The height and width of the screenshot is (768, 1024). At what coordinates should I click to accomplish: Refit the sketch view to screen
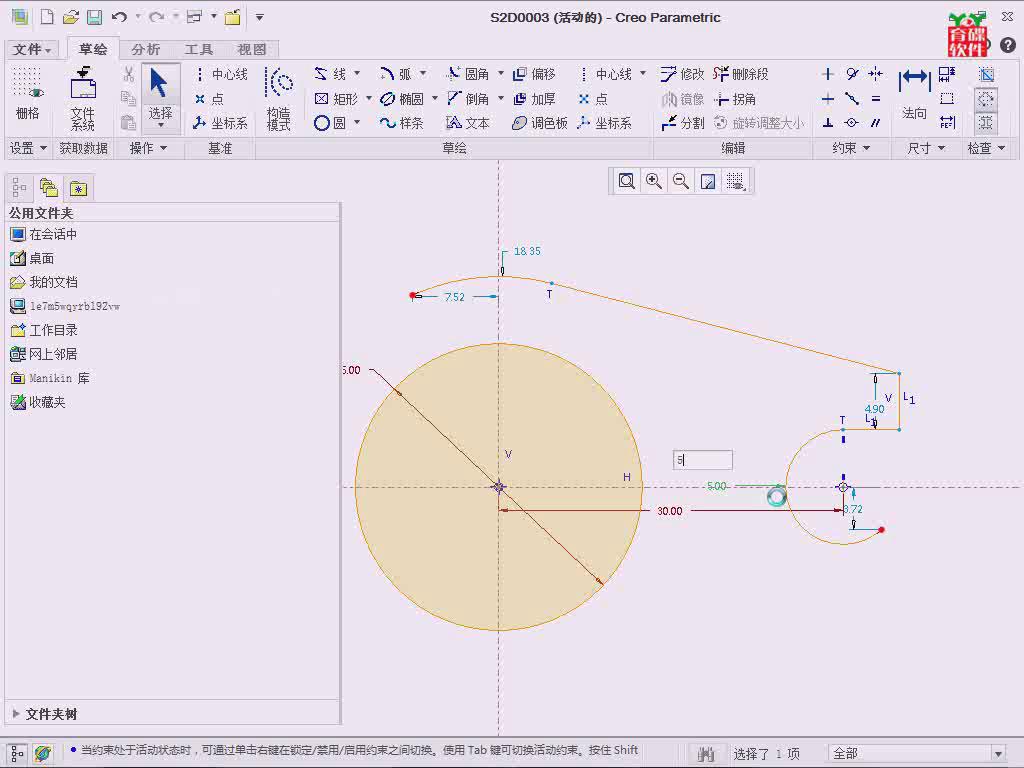point(626,181)
